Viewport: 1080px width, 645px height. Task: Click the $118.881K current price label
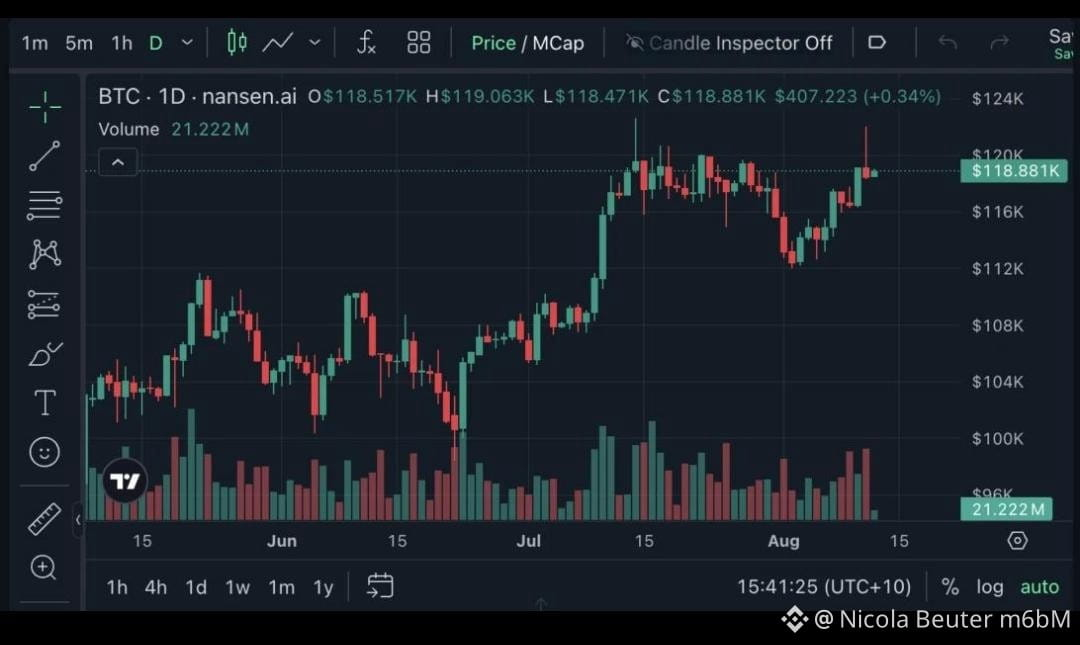coord(1014,170)
